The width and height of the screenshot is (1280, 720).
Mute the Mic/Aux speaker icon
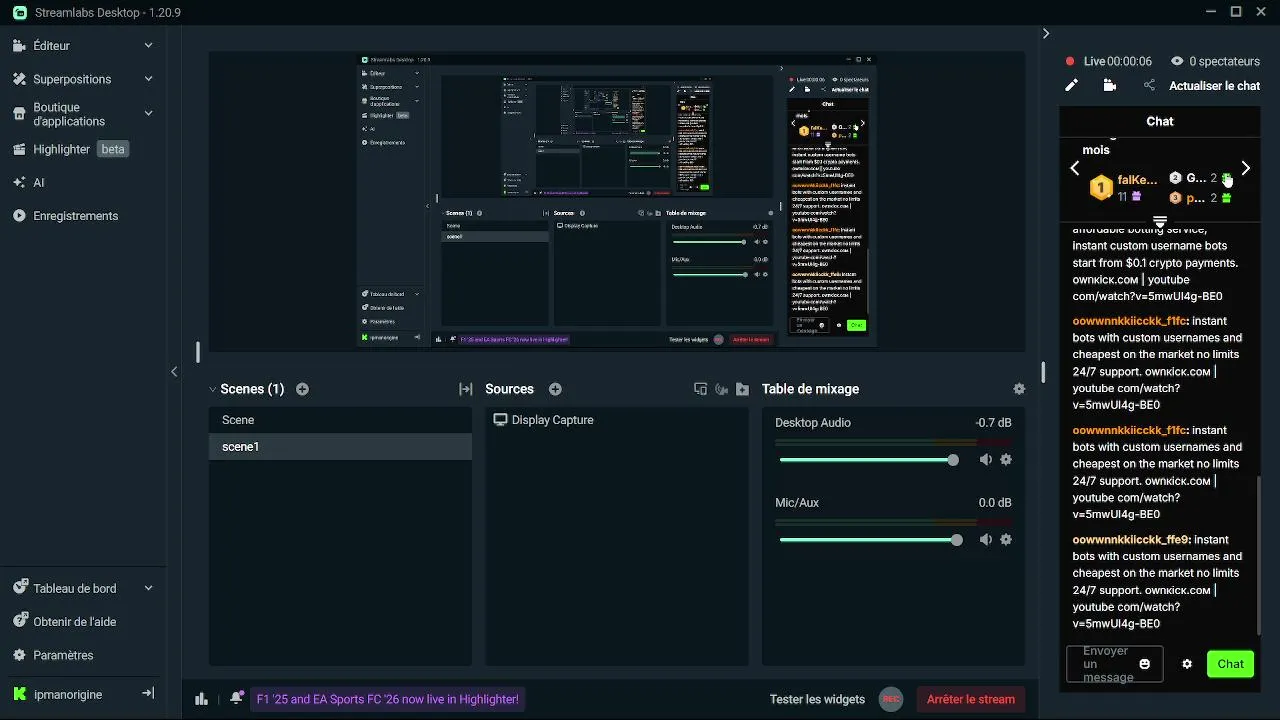pos(986,540)
